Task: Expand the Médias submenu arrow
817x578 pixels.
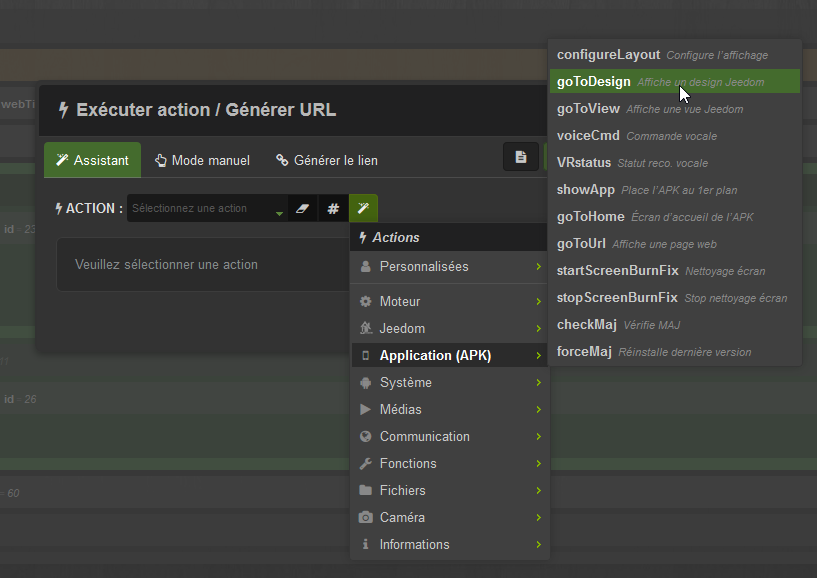Action: 539,410
